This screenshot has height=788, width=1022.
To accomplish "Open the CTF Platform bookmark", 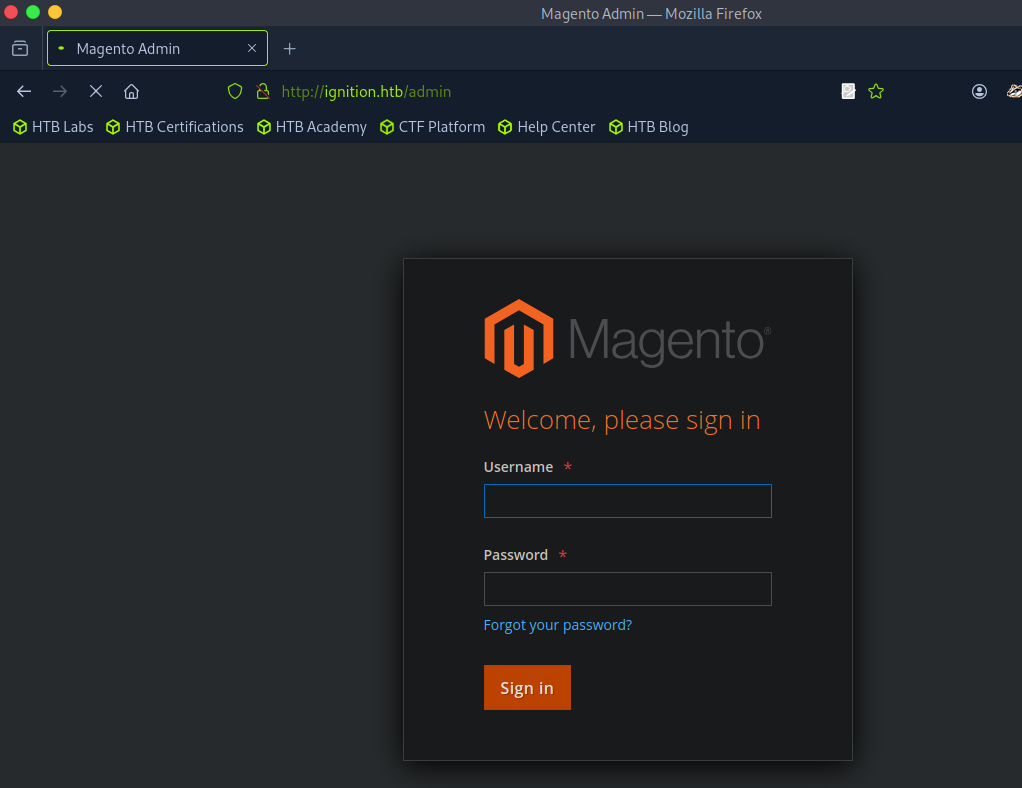I will [433, 127].
